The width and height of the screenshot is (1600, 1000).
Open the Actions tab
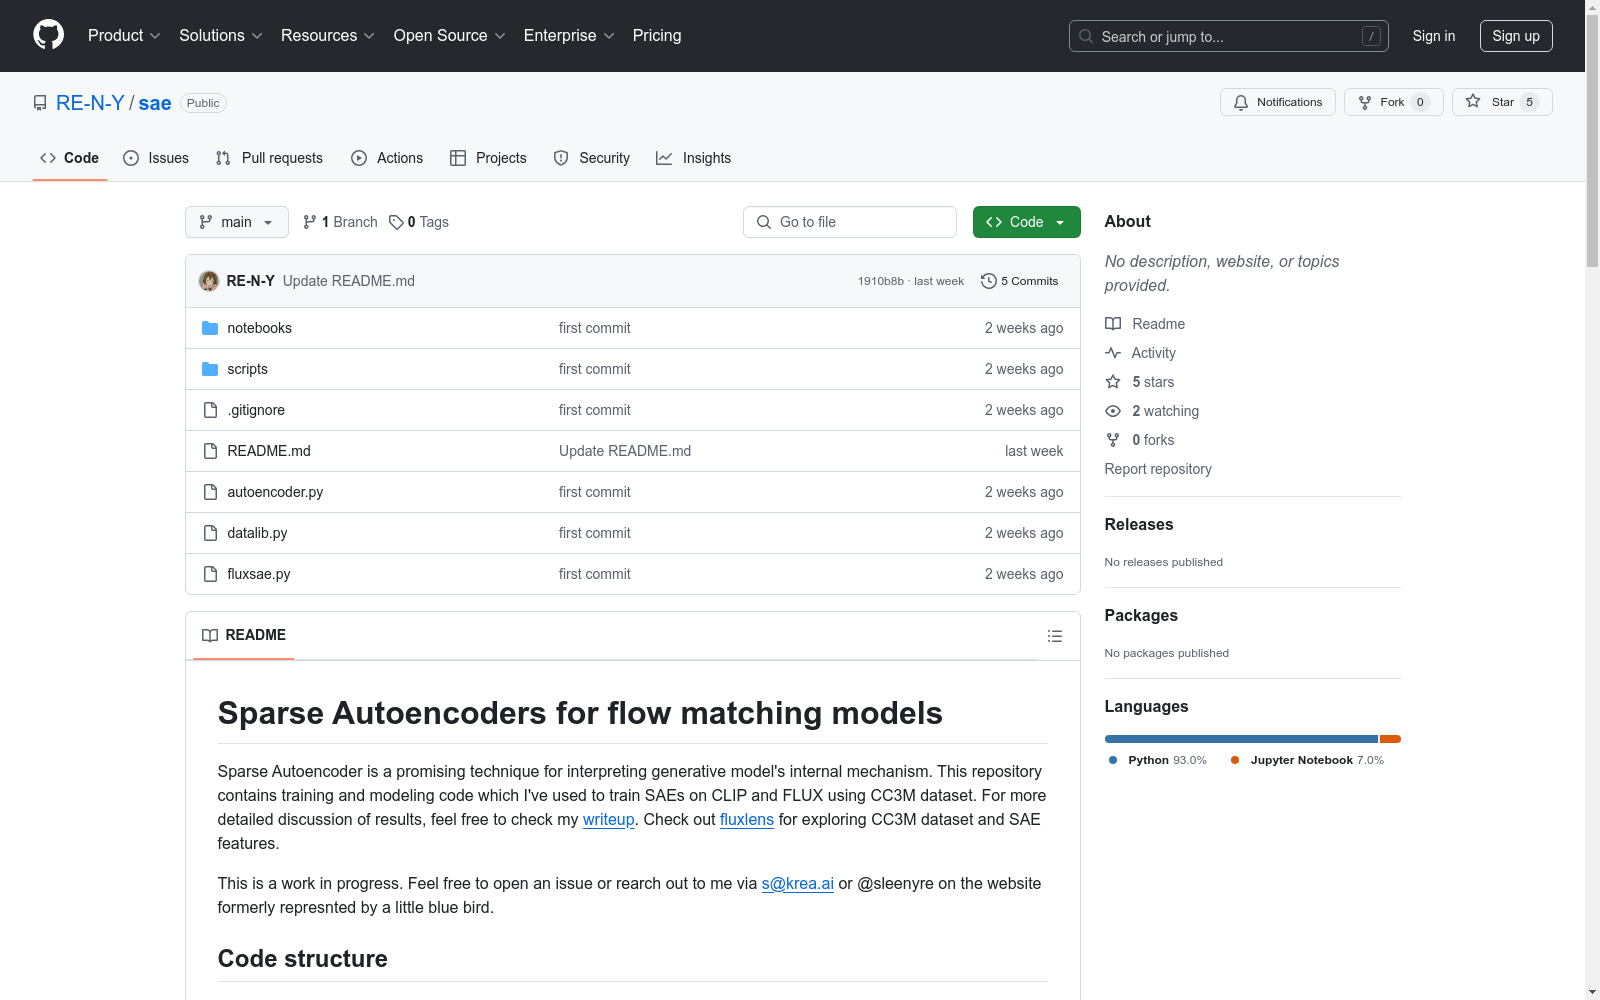point(387,158)
